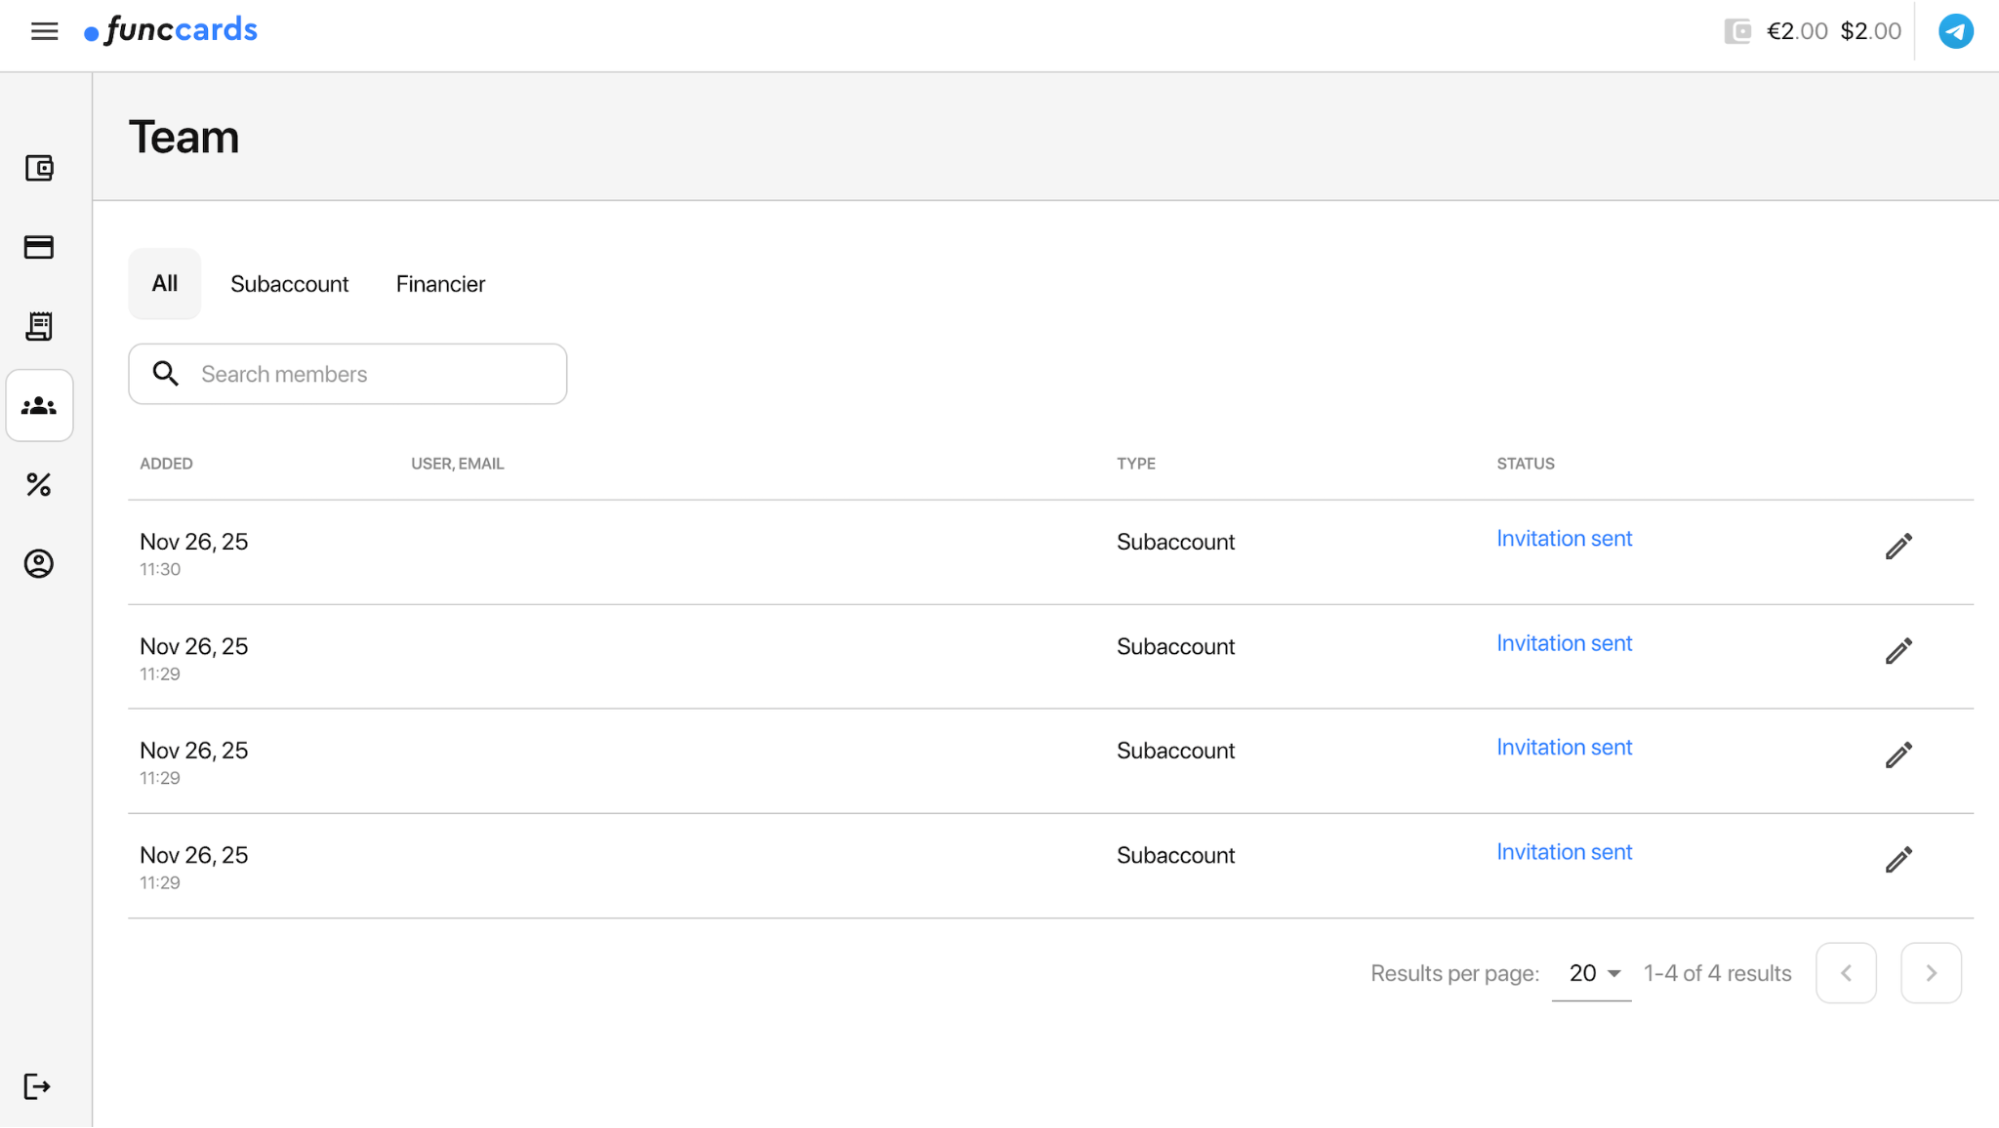Open the profile account sidebar icon

point(39,564)
